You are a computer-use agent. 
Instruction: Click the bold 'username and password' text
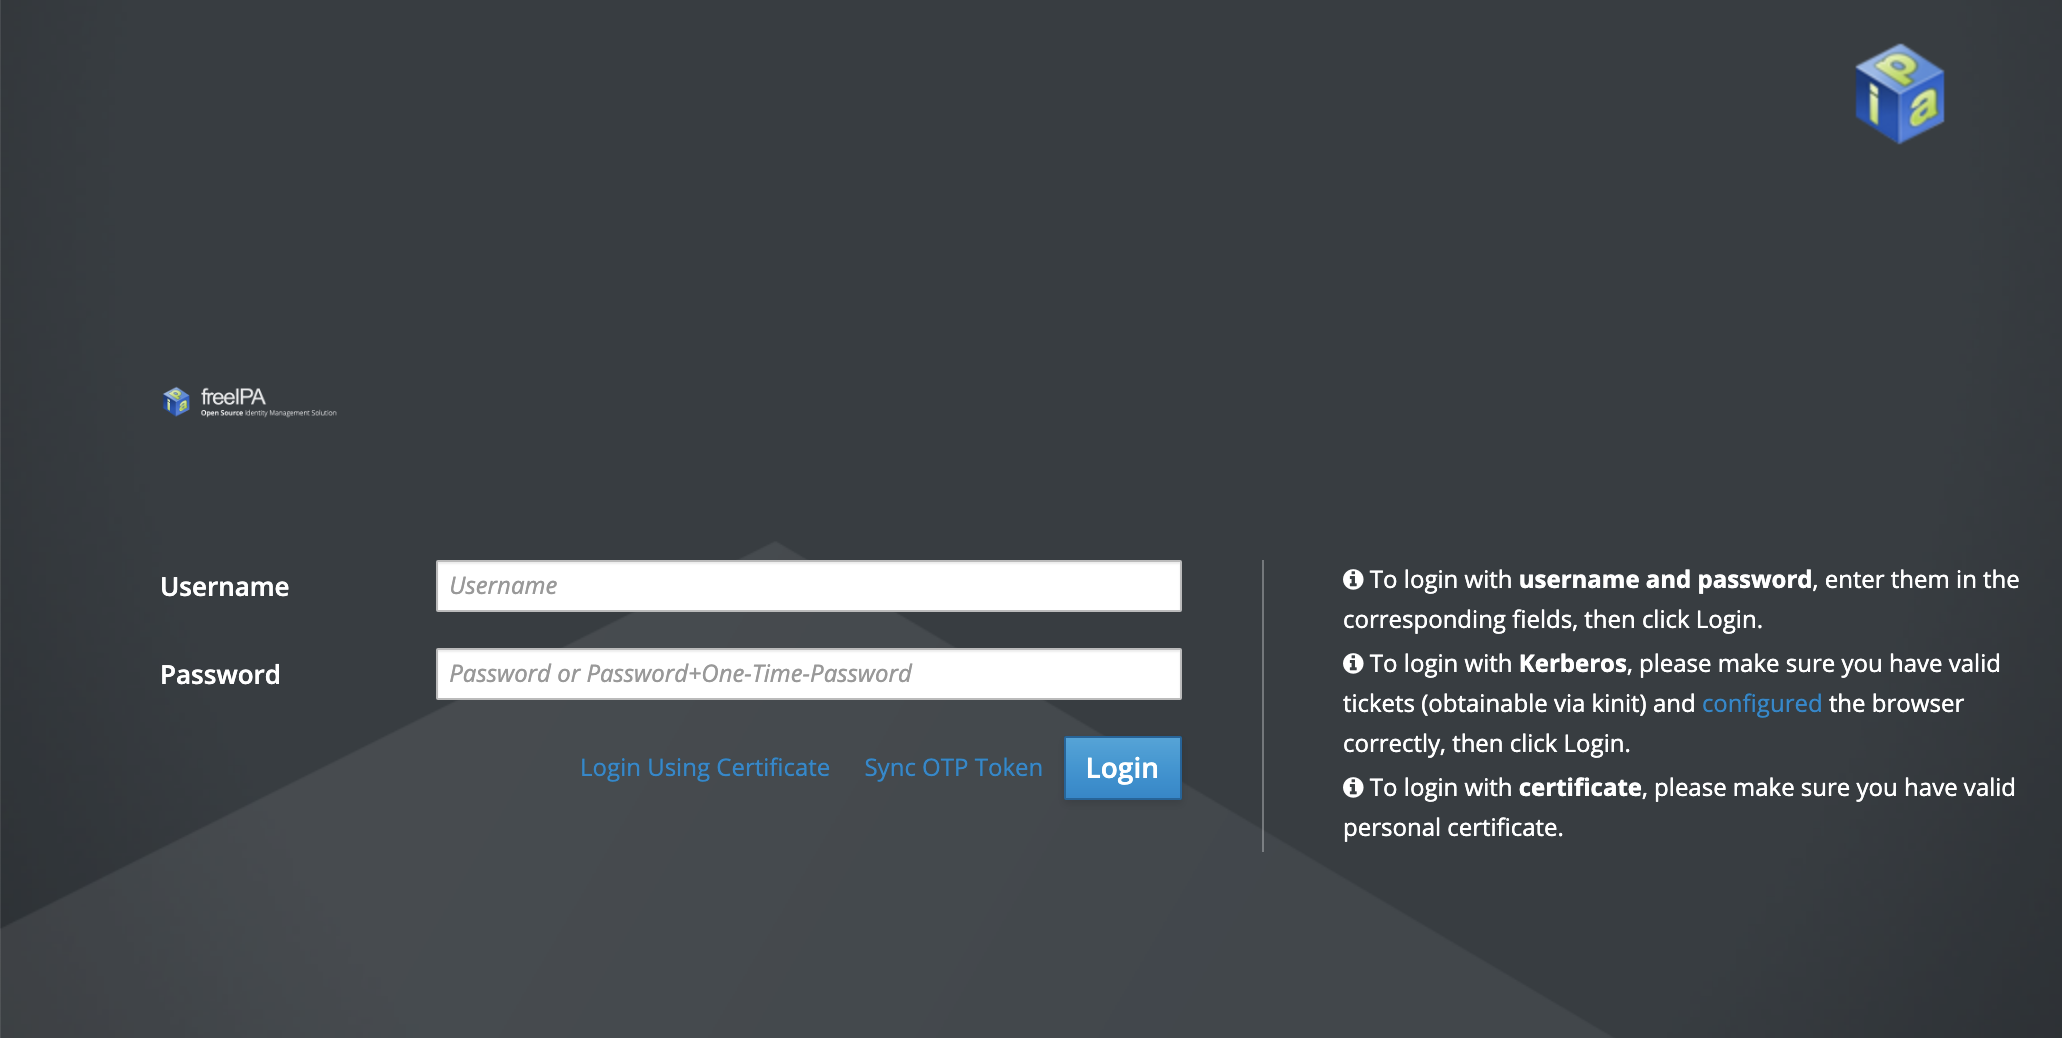[x=1664, y=578]
